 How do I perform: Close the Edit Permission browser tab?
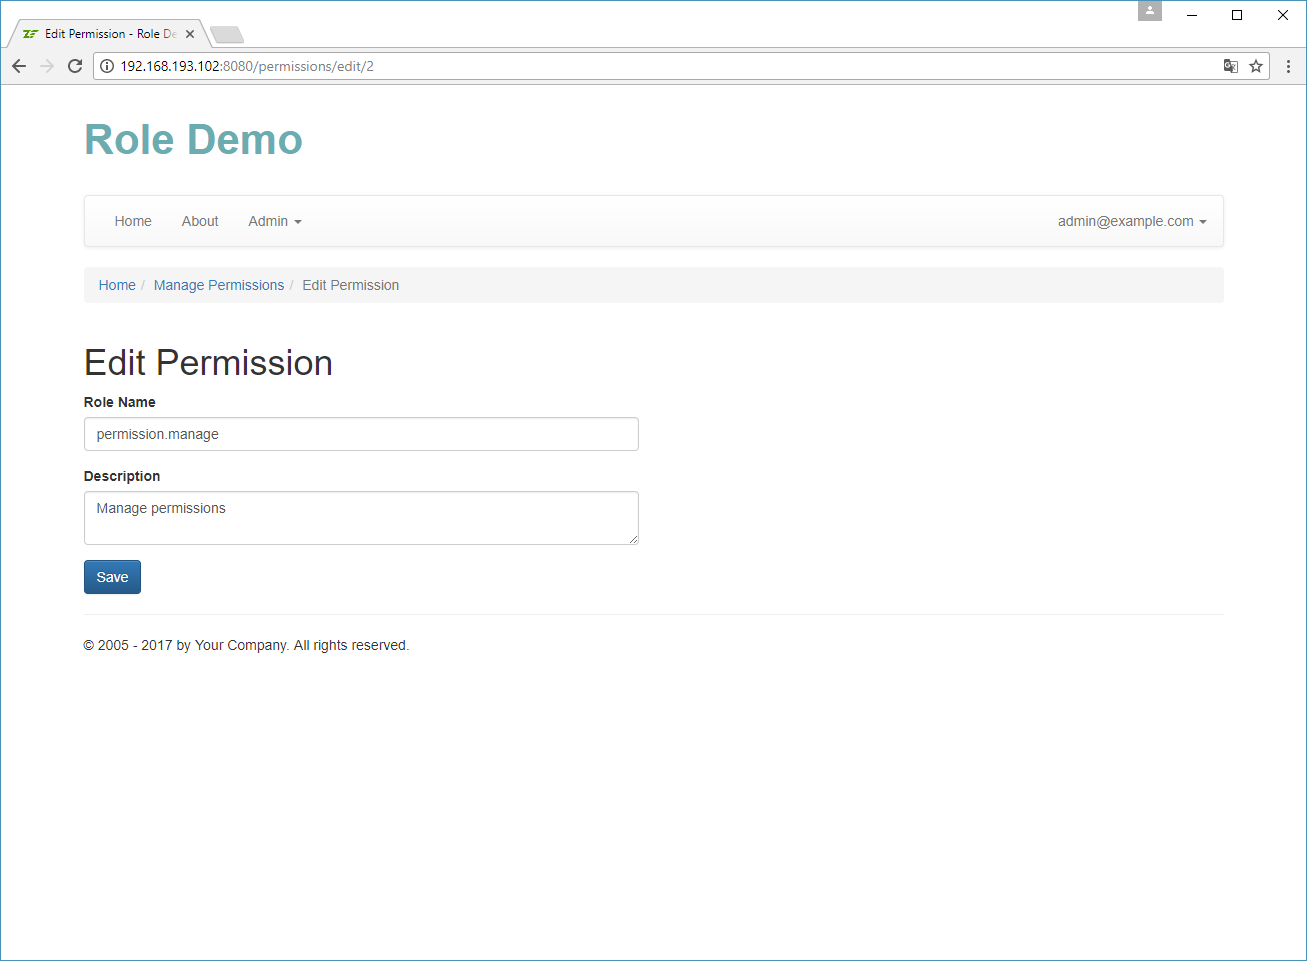click(x=190, y=34)
